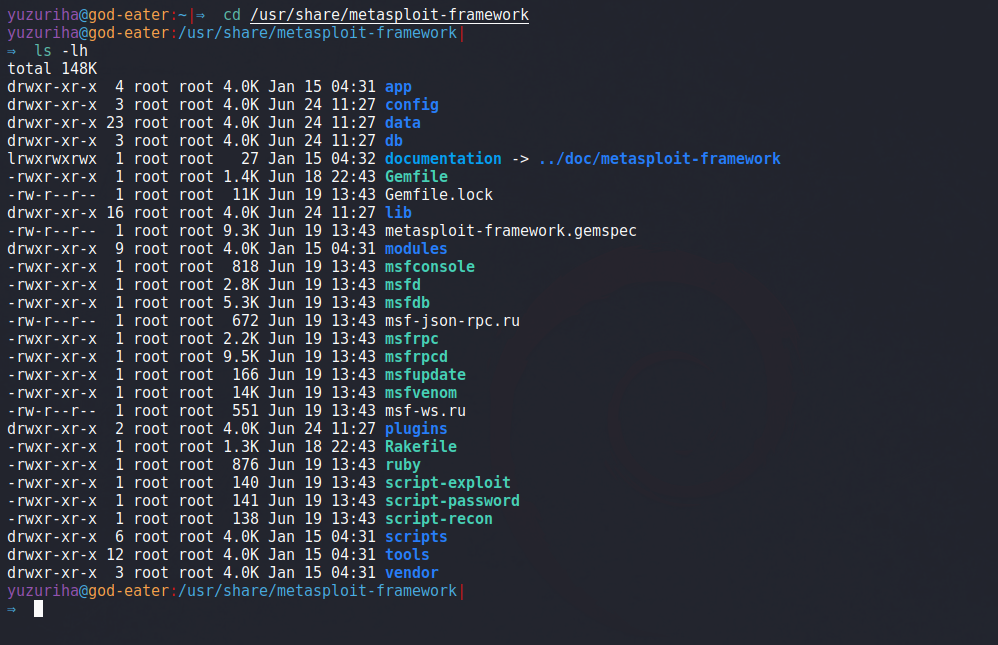The image size is (998, 645).
Task: Click the 'script-recon' file name
Action: [x=439, y=519]
